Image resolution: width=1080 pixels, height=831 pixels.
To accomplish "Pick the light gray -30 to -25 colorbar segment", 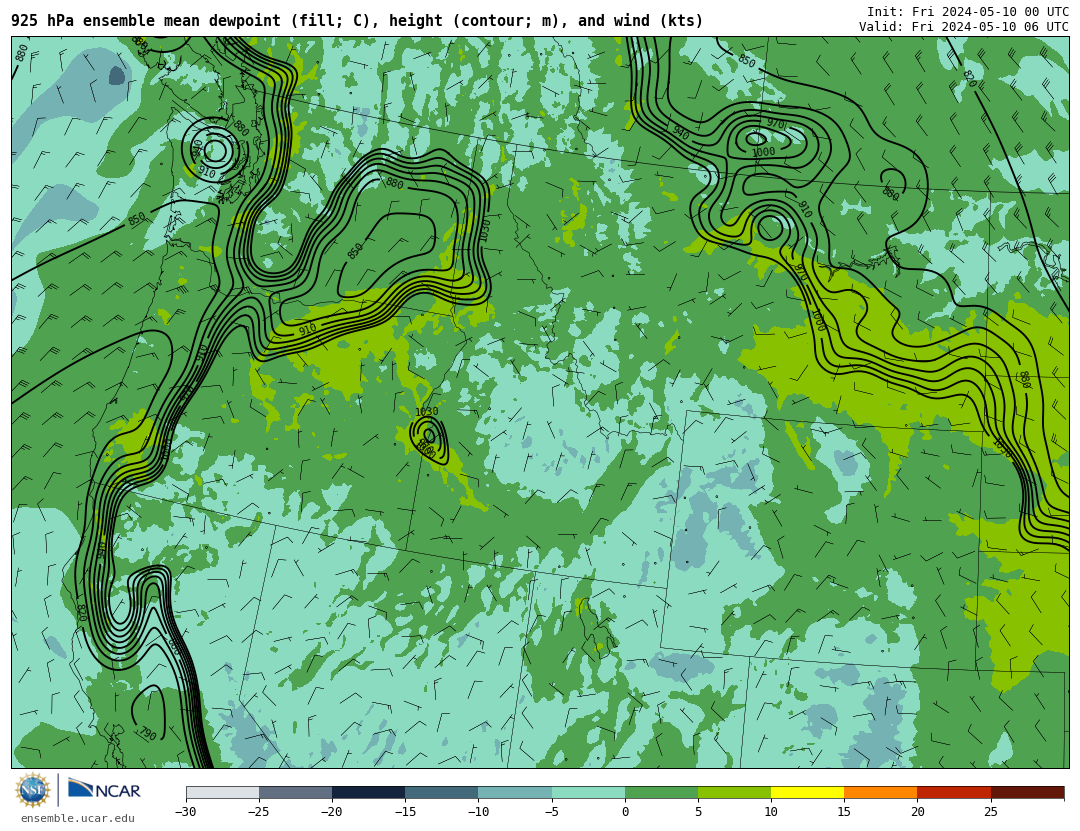I will 222,792.
